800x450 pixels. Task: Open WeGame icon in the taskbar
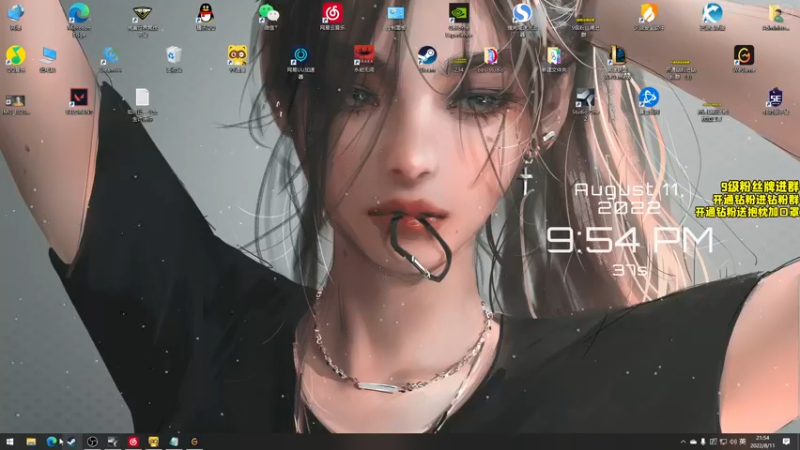194,441
